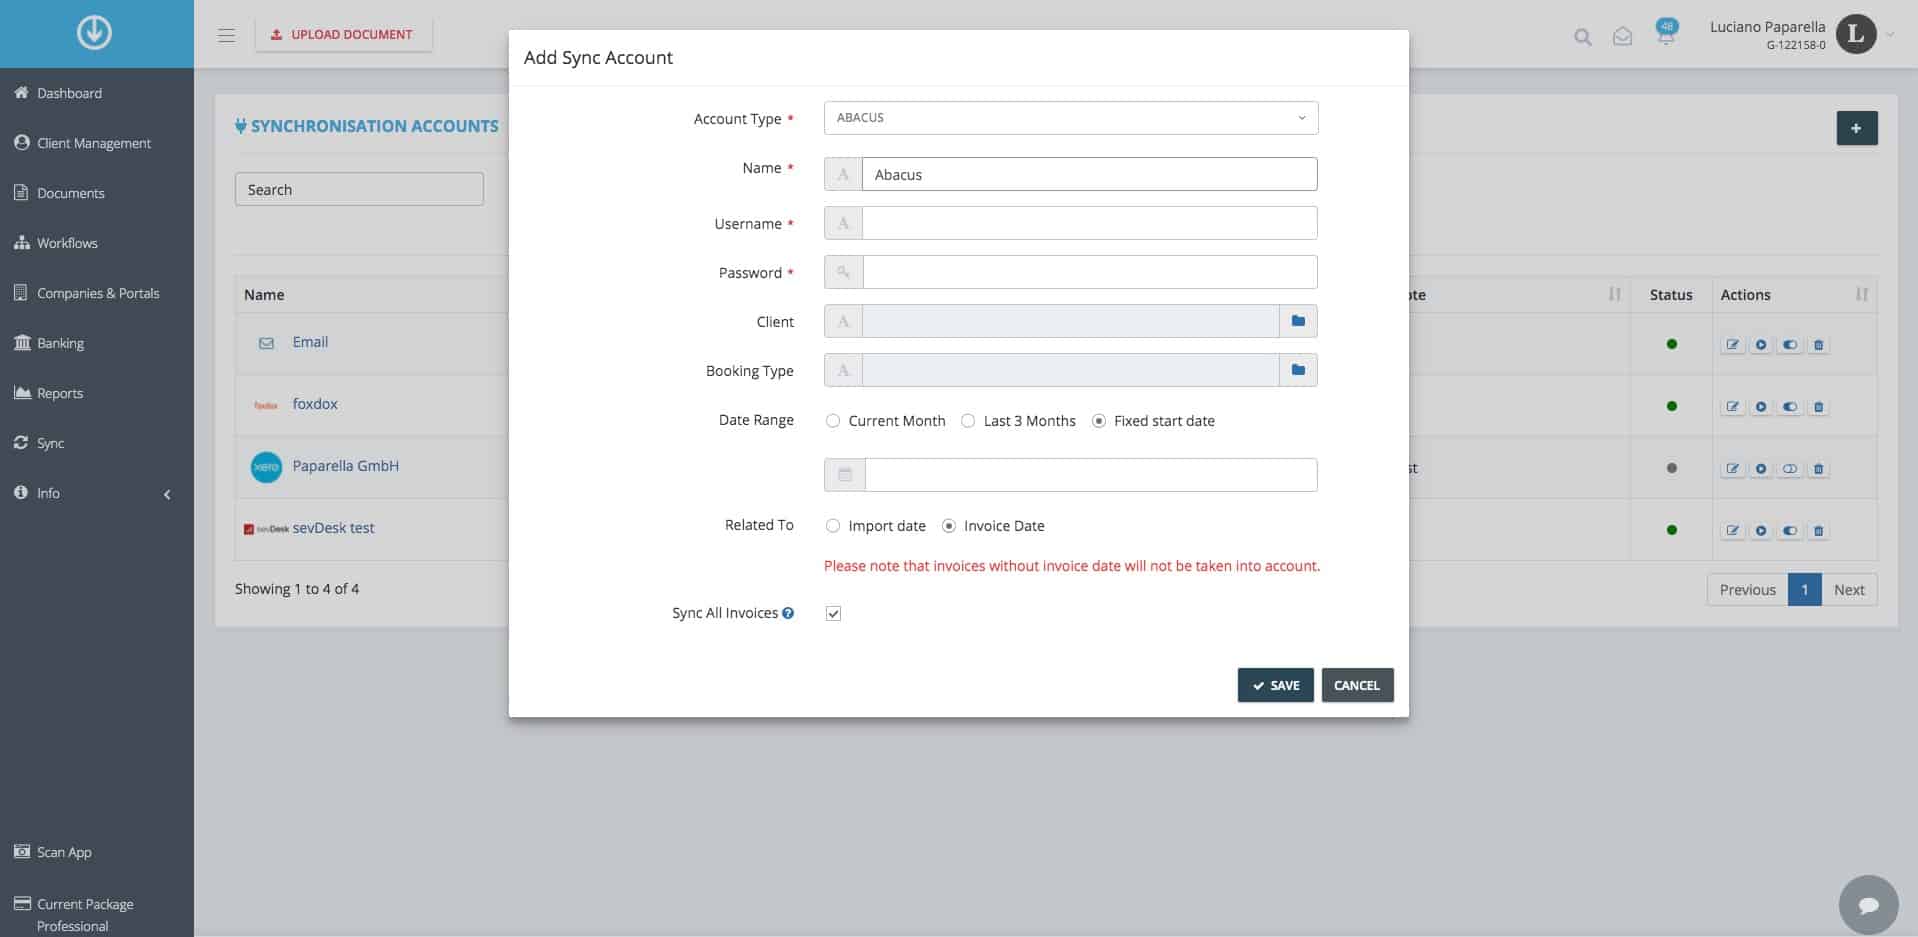Open the Client folder browse icon
The height and width of the screenshot is (937, 1918).
pyautogui.click(x=1298, y=321)
